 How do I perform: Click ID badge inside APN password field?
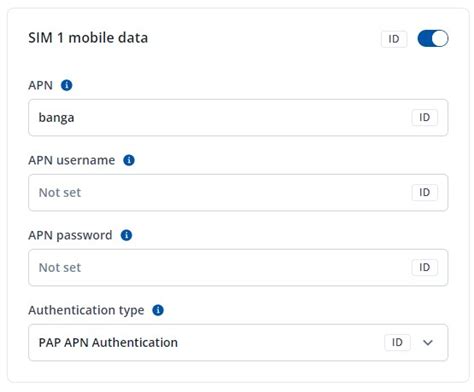click(x=425, y=267)
